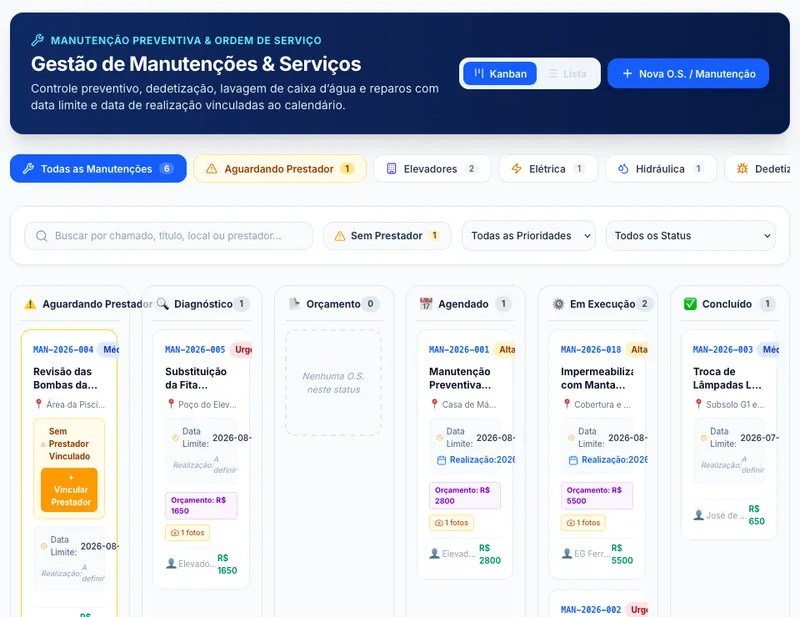
Task: Click Alta priority badge on MAN-2026-001
Action: (x=506, y=350)
